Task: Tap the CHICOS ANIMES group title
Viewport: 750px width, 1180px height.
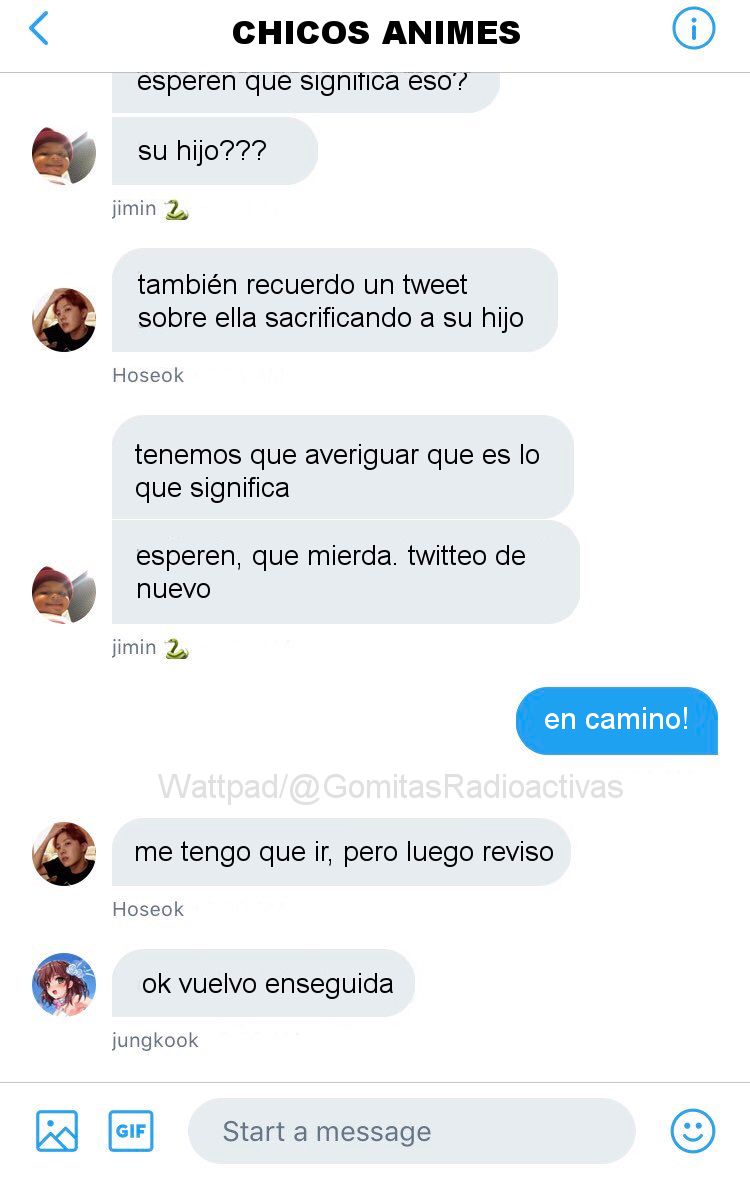Action: click(x=376, y=32)
